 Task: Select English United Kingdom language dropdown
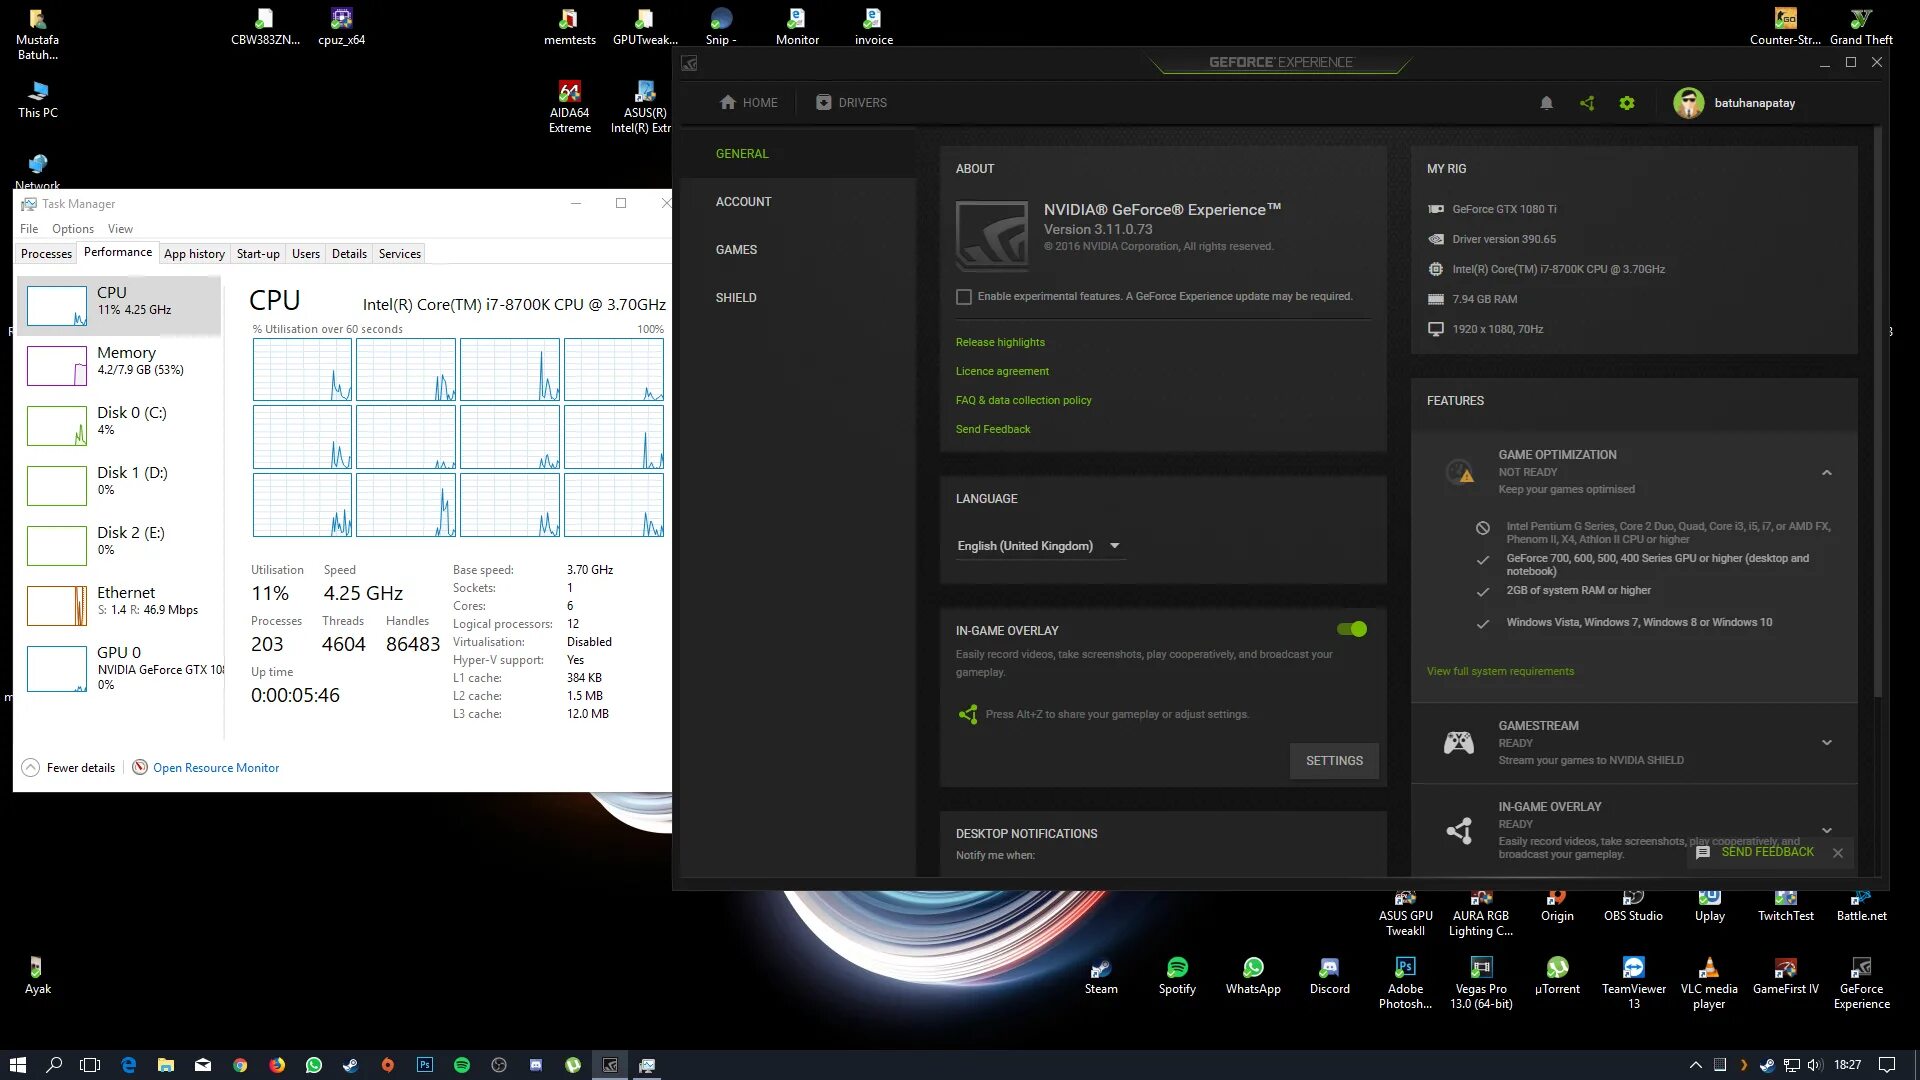click(1038, 546)
